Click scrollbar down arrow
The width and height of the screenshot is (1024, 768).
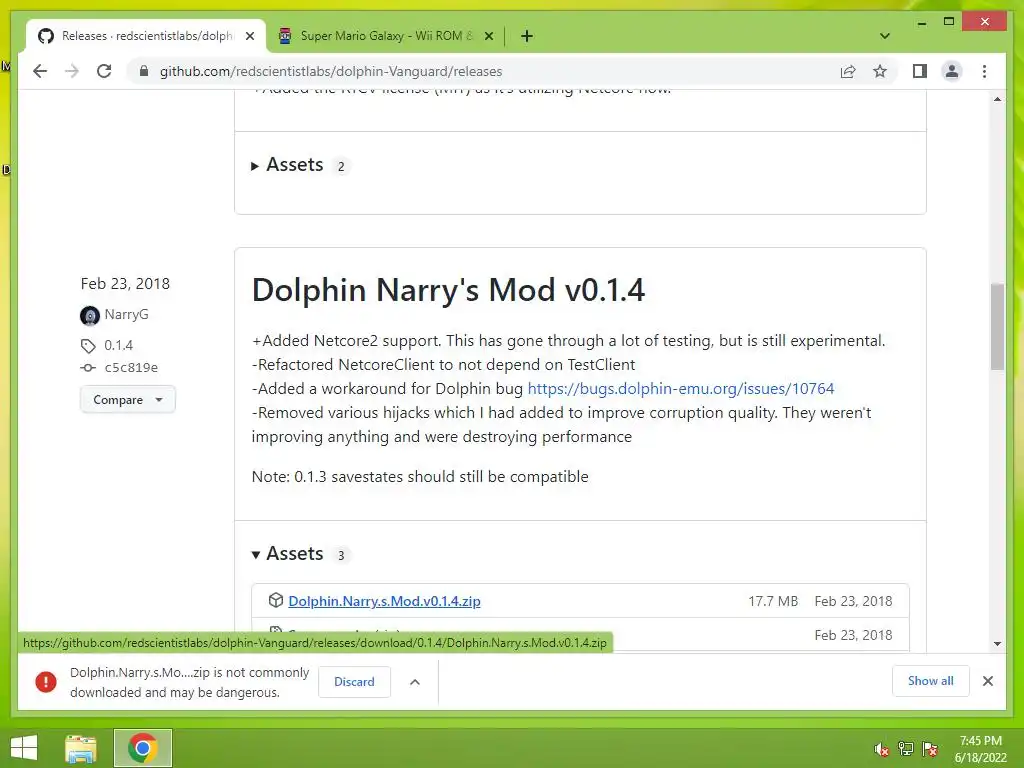coord(997,643)
